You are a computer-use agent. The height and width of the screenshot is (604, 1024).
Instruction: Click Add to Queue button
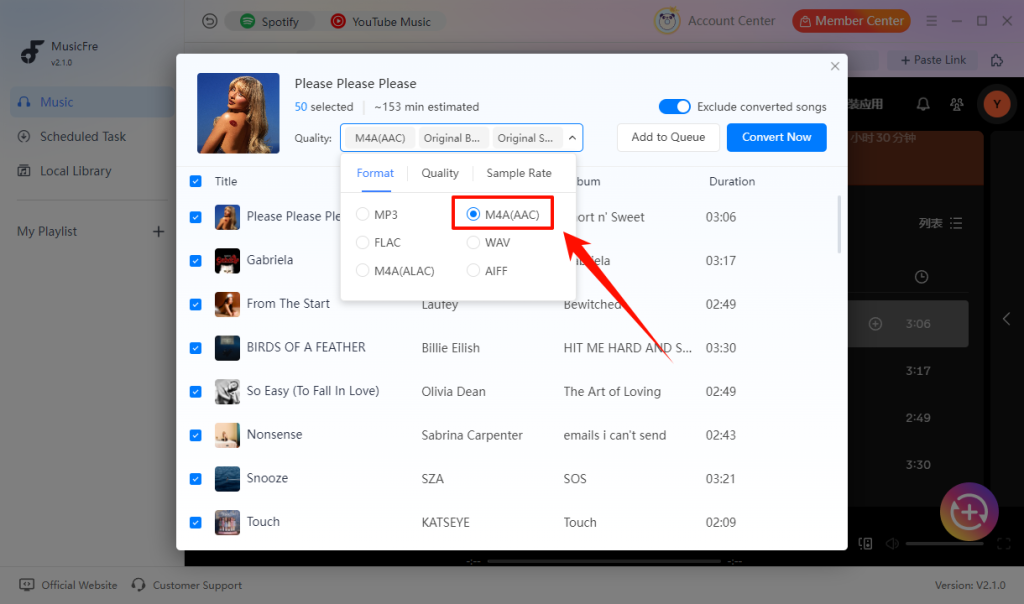[668, 137]
